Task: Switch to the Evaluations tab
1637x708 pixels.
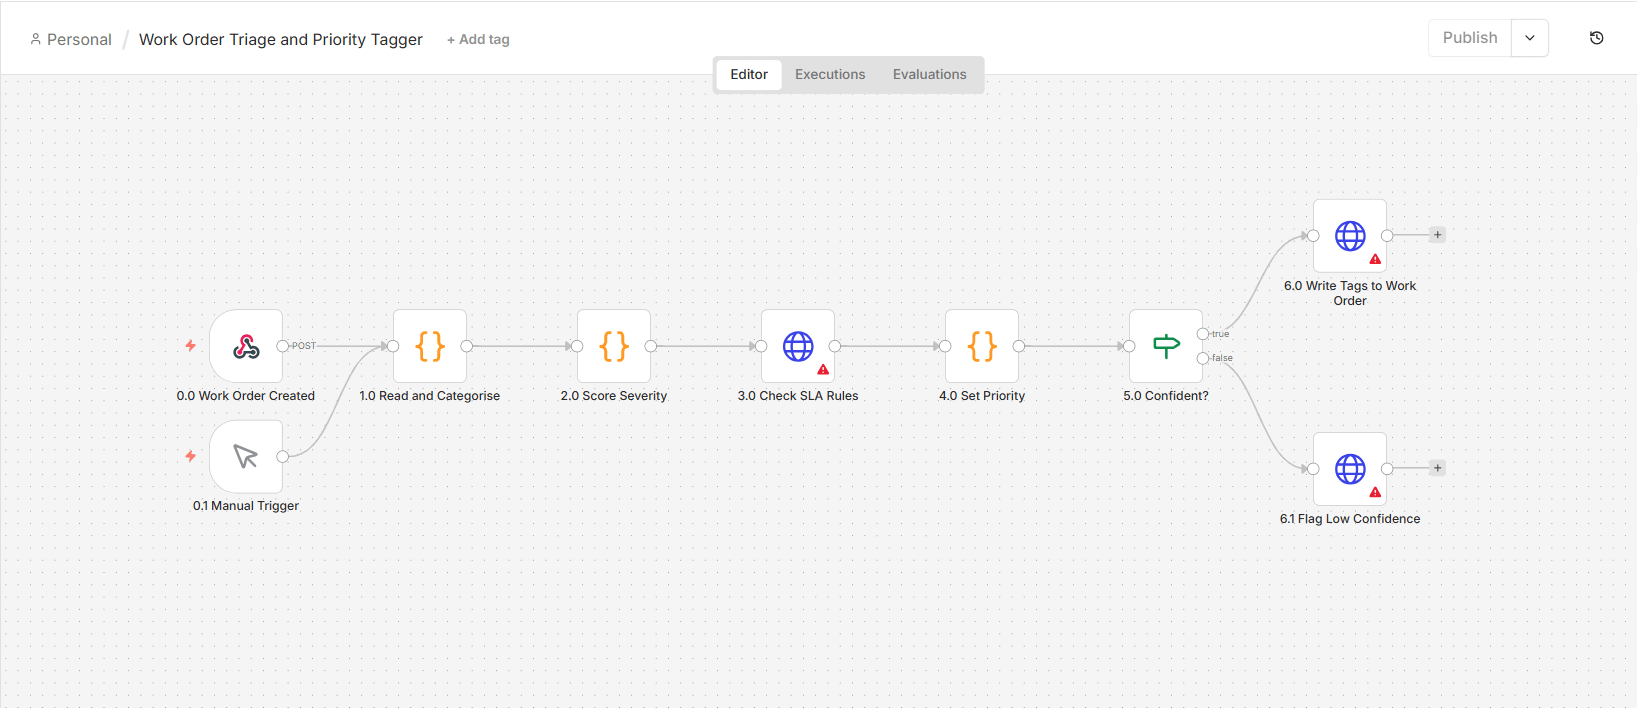Action: 930,75
